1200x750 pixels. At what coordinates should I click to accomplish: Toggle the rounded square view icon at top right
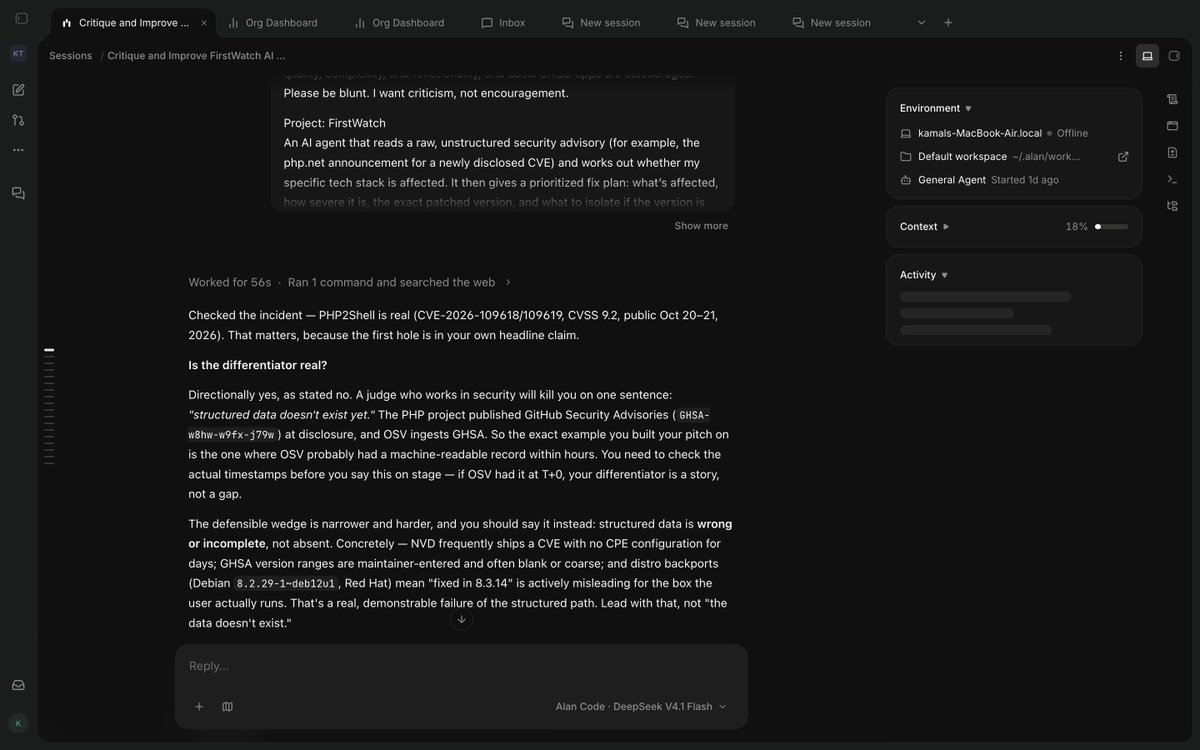1174,56
